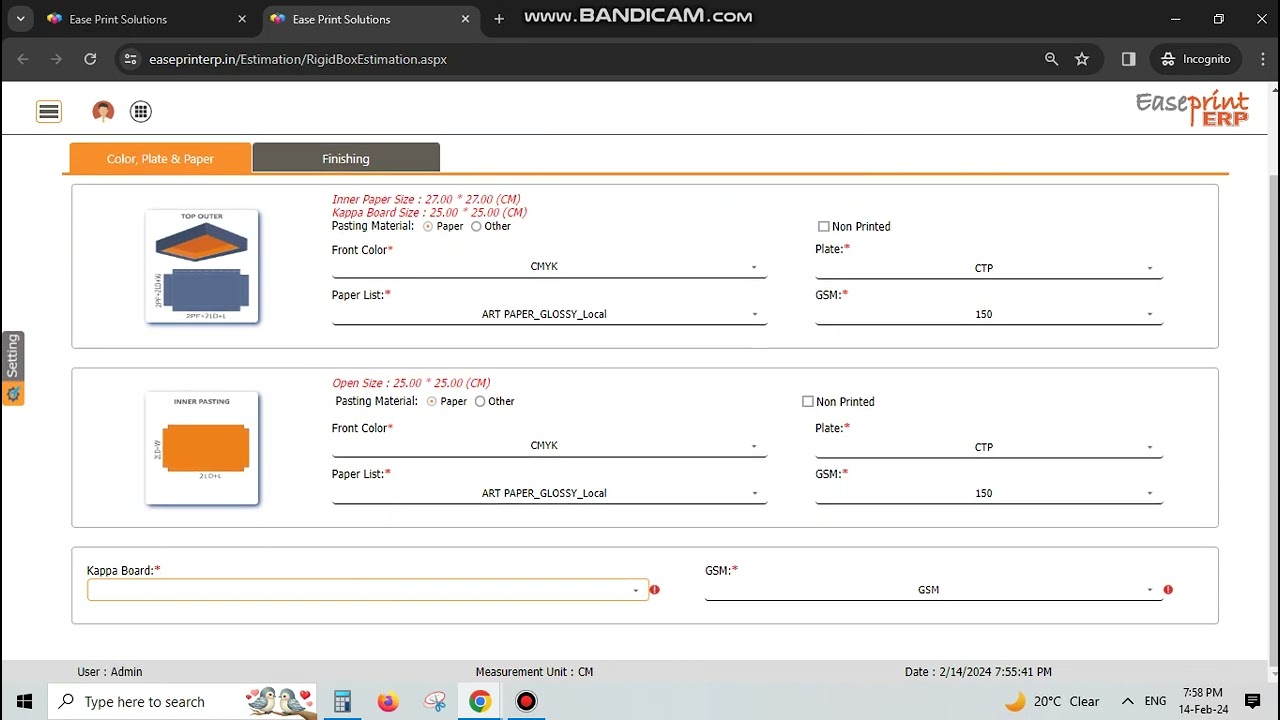Select Paper radio for Inner Pasting
1280x720 pixels.
coord(432,402)
